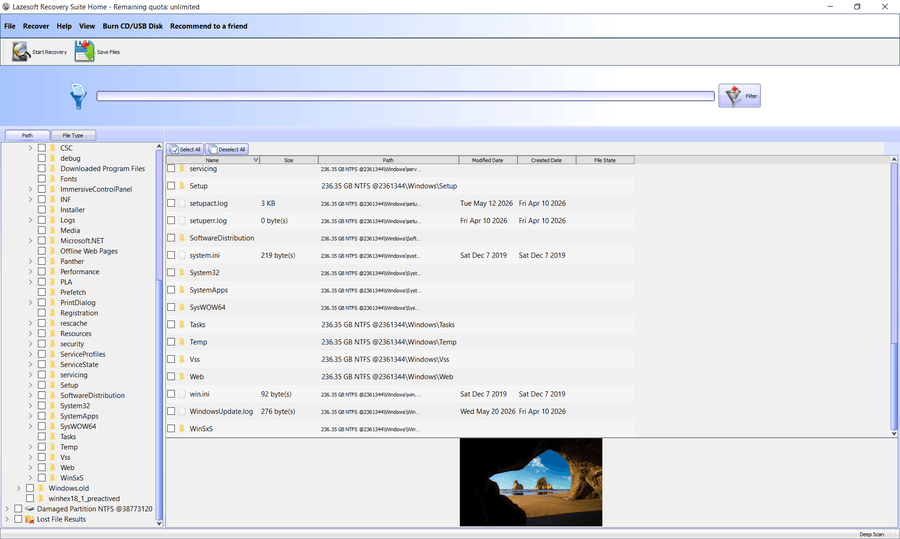Tick the Windows.old tree checkbox
Viewport: 900px width, 539px height.
pyautogui.click(x=30, y=488)
